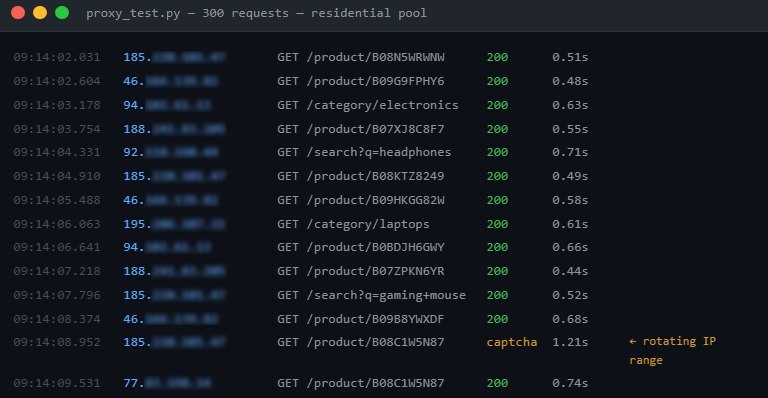768x398 pixels.
Task: Click request GET /product/B09HKGG82W
Action: pyautogui.click(x=361, y=200)
